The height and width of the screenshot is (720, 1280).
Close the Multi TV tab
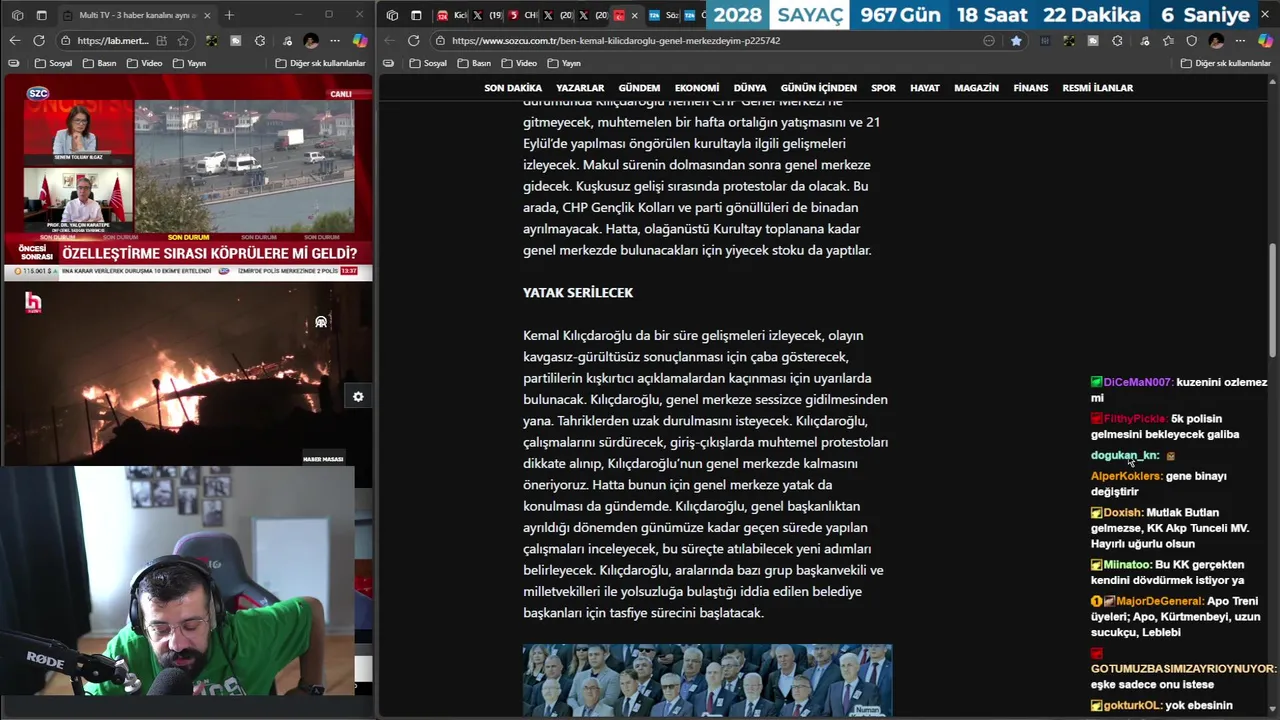tap(208, 15)
